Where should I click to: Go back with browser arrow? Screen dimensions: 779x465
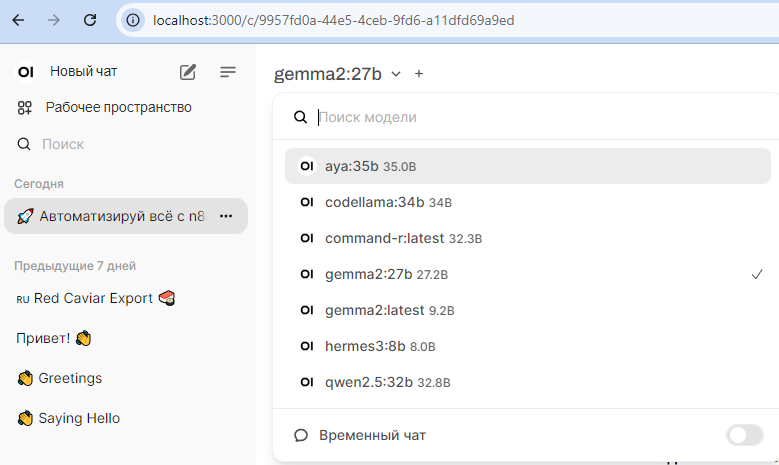(18, 20)
